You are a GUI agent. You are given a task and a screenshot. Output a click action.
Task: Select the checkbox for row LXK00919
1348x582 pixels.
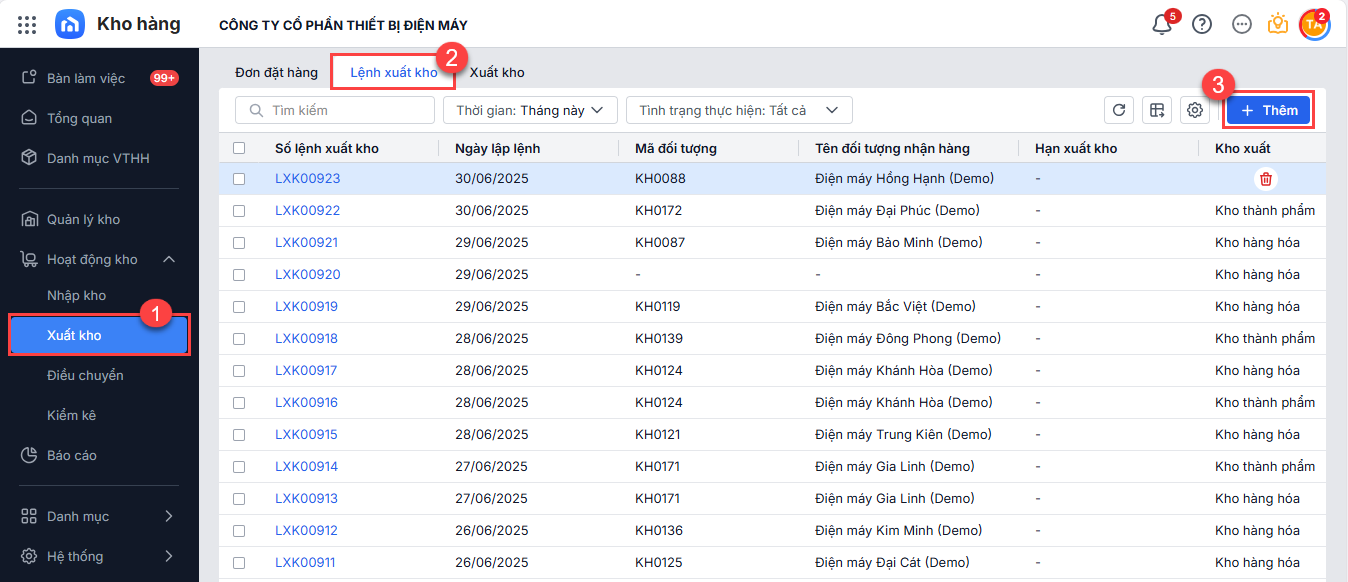click(239, 307)
